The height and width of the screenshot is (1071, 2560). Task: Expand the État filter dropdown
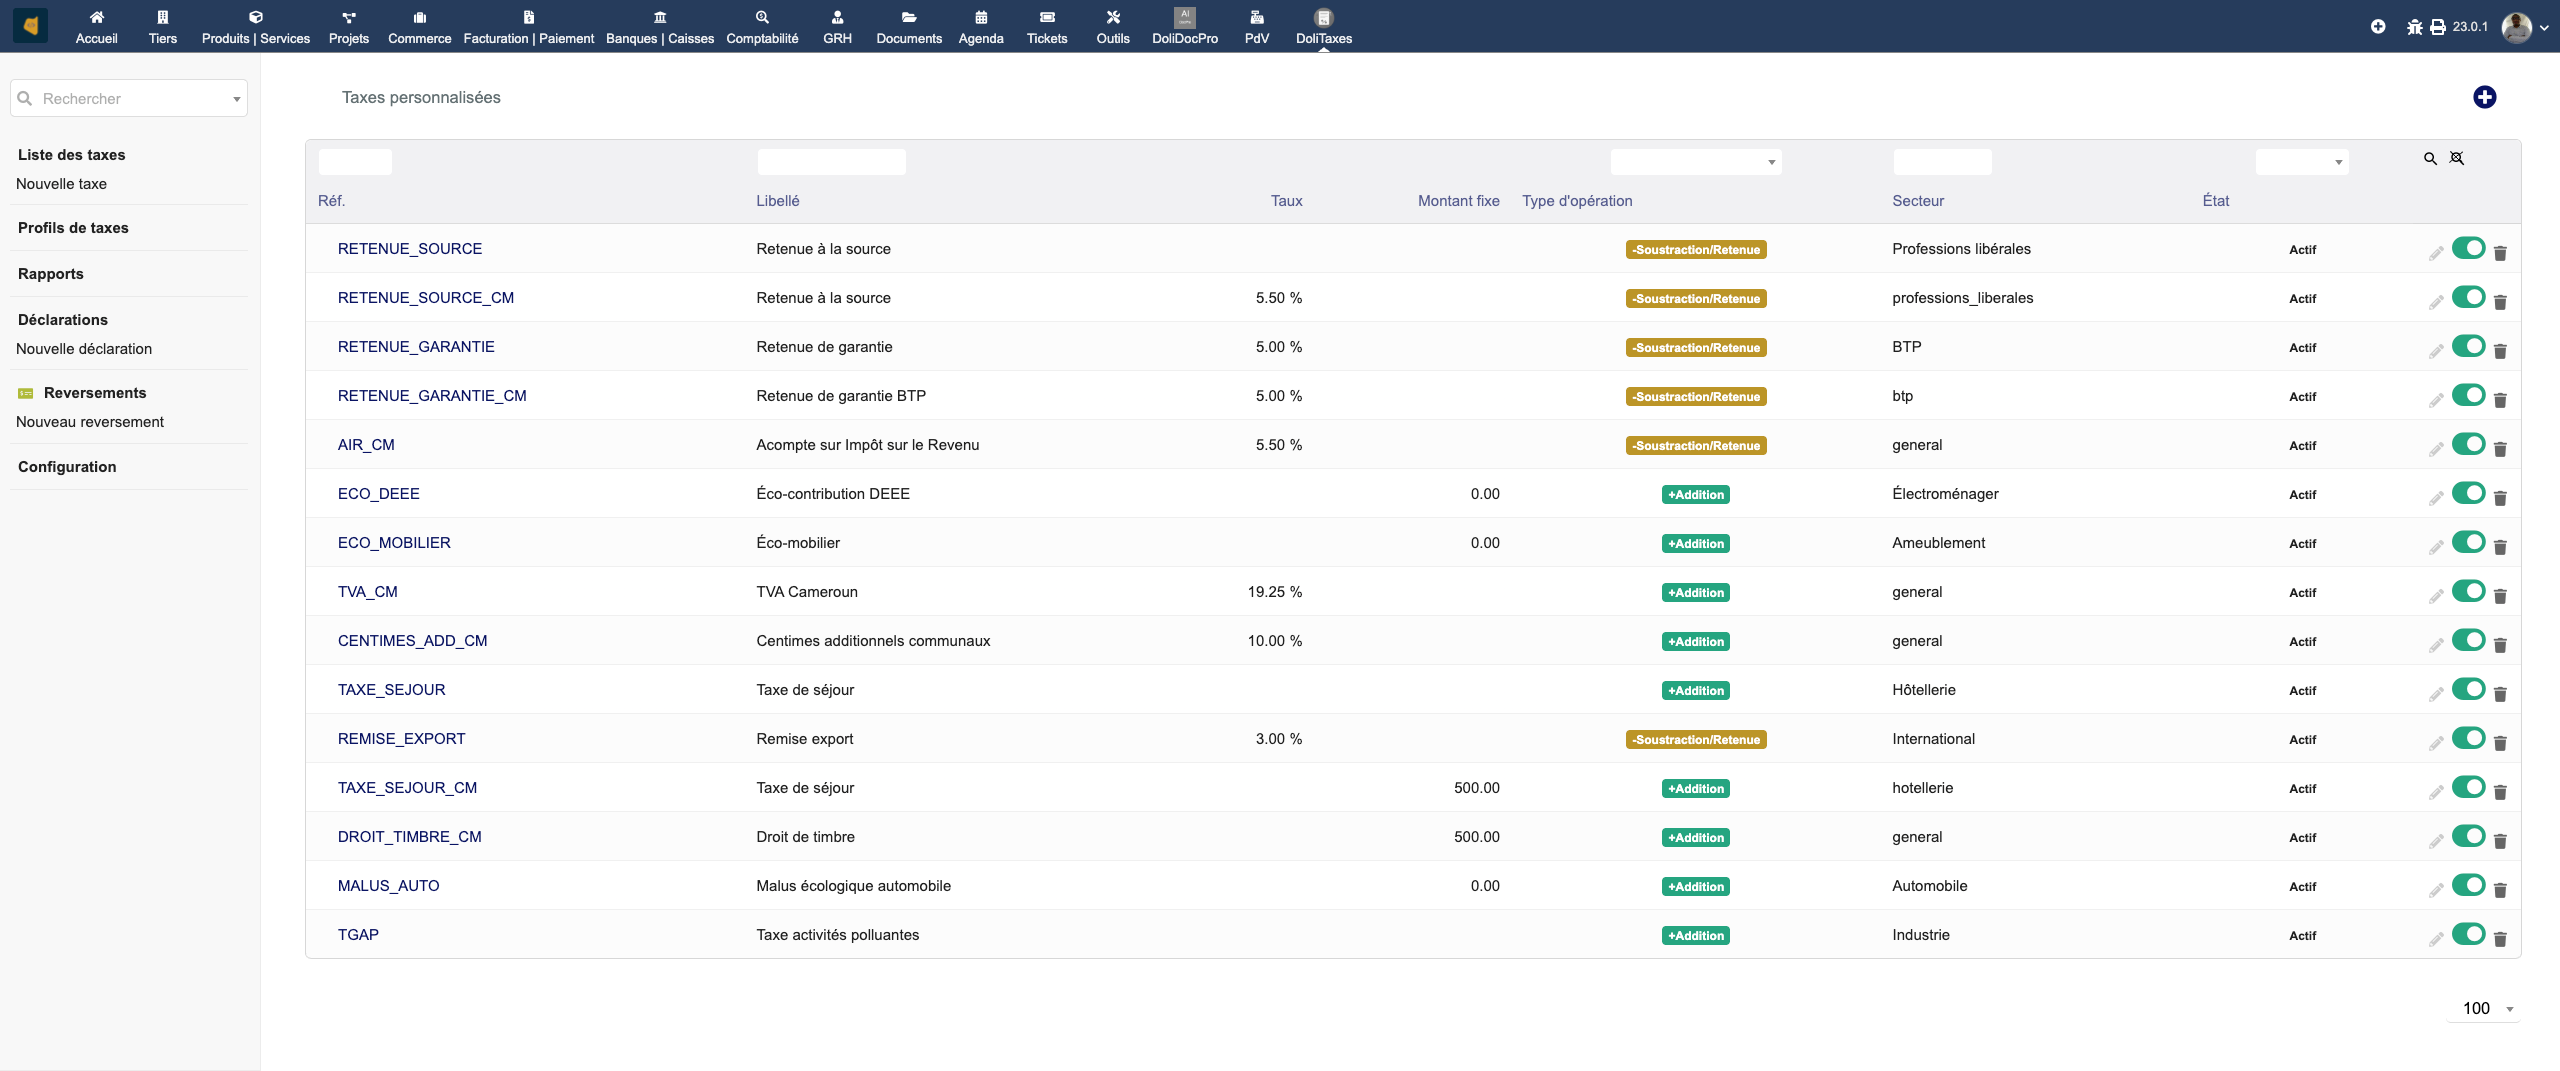point(2301,162)
